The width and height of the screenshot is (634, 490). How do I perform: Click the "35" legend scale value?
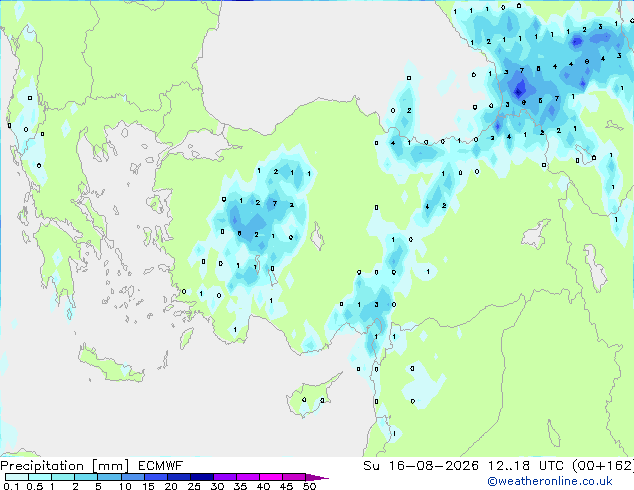pyautogui.click(x=240, y=486)
